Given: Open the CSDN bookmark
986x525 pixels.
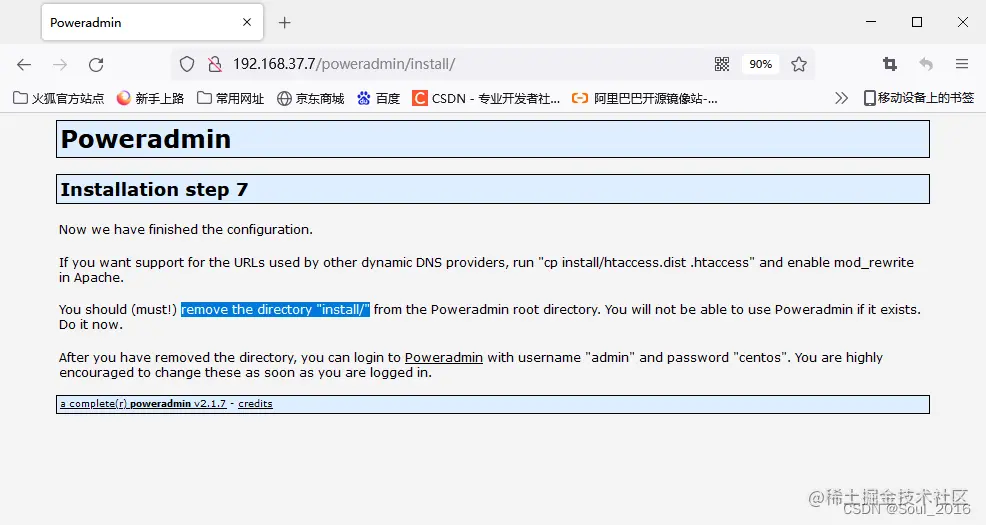Looking at the screenshot, I should [x=485, y=98].
